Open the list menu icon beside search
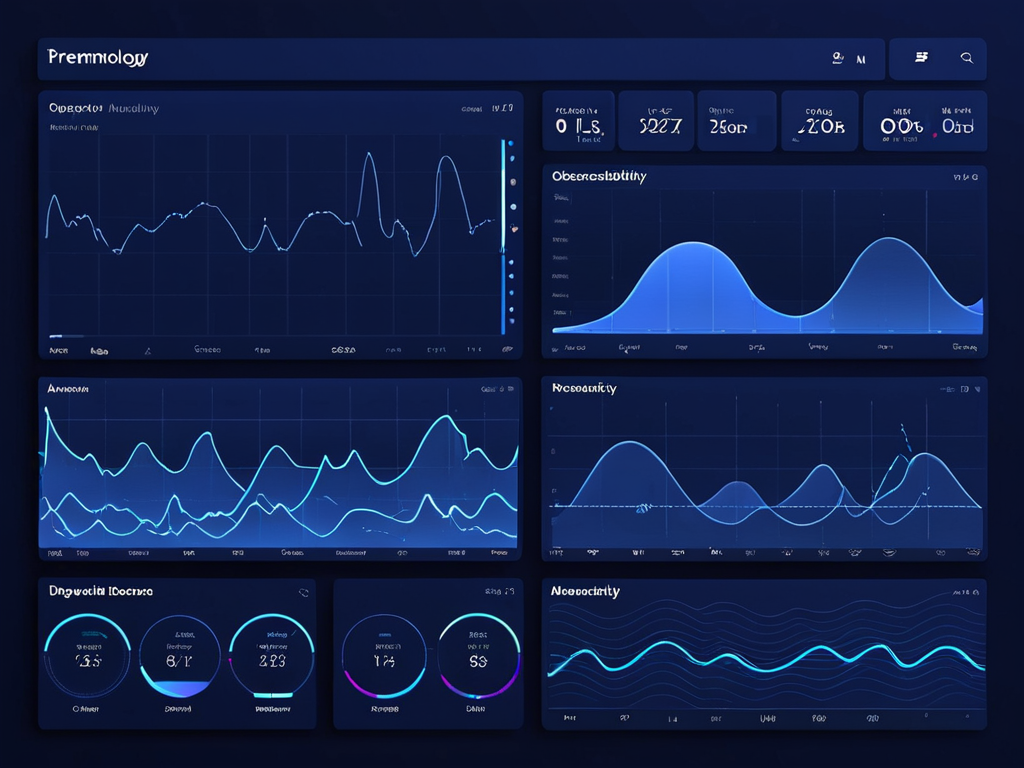 [x=921, y=57]
